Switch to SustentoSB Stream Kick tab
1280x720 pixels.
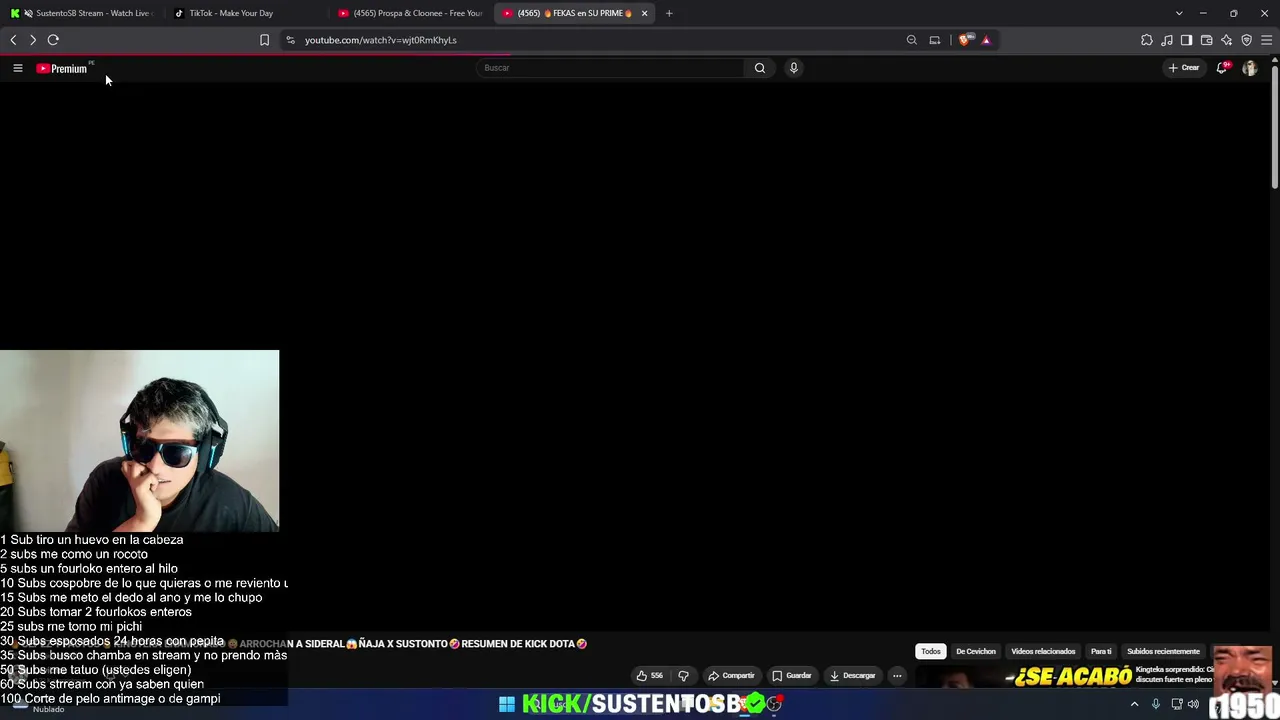[82, 13]
